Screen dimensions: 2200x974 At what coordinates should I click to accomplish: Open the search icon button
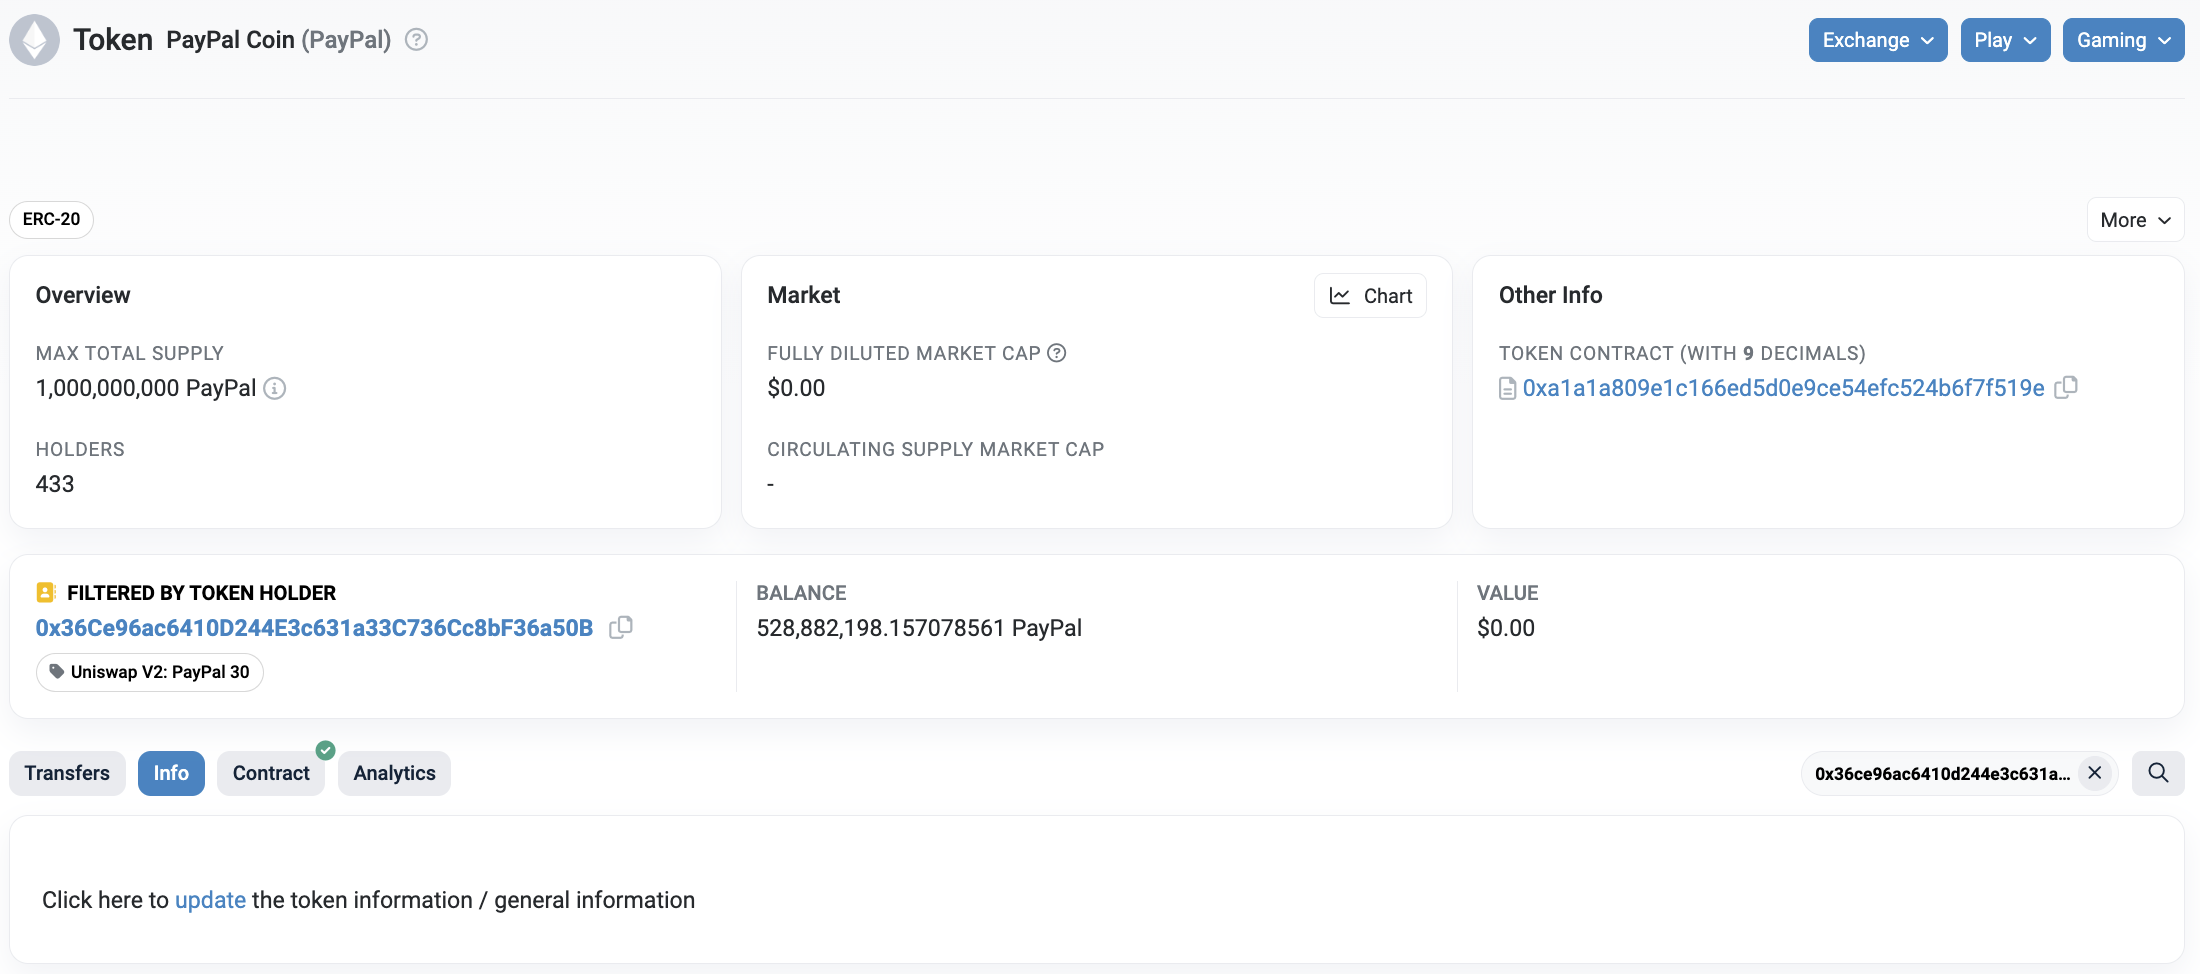click(x=2158, y=773)
